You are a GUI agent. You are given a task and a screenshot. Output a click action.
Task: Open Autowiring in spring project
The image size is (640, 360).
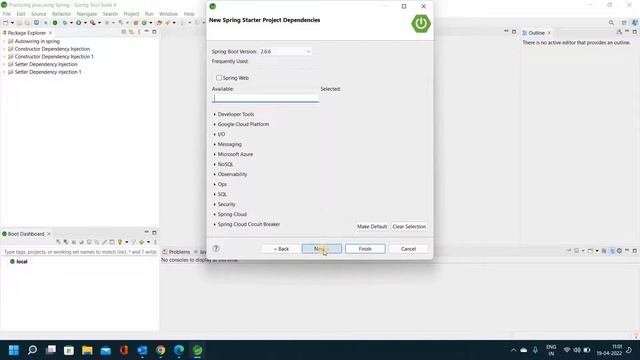(37, 41)
